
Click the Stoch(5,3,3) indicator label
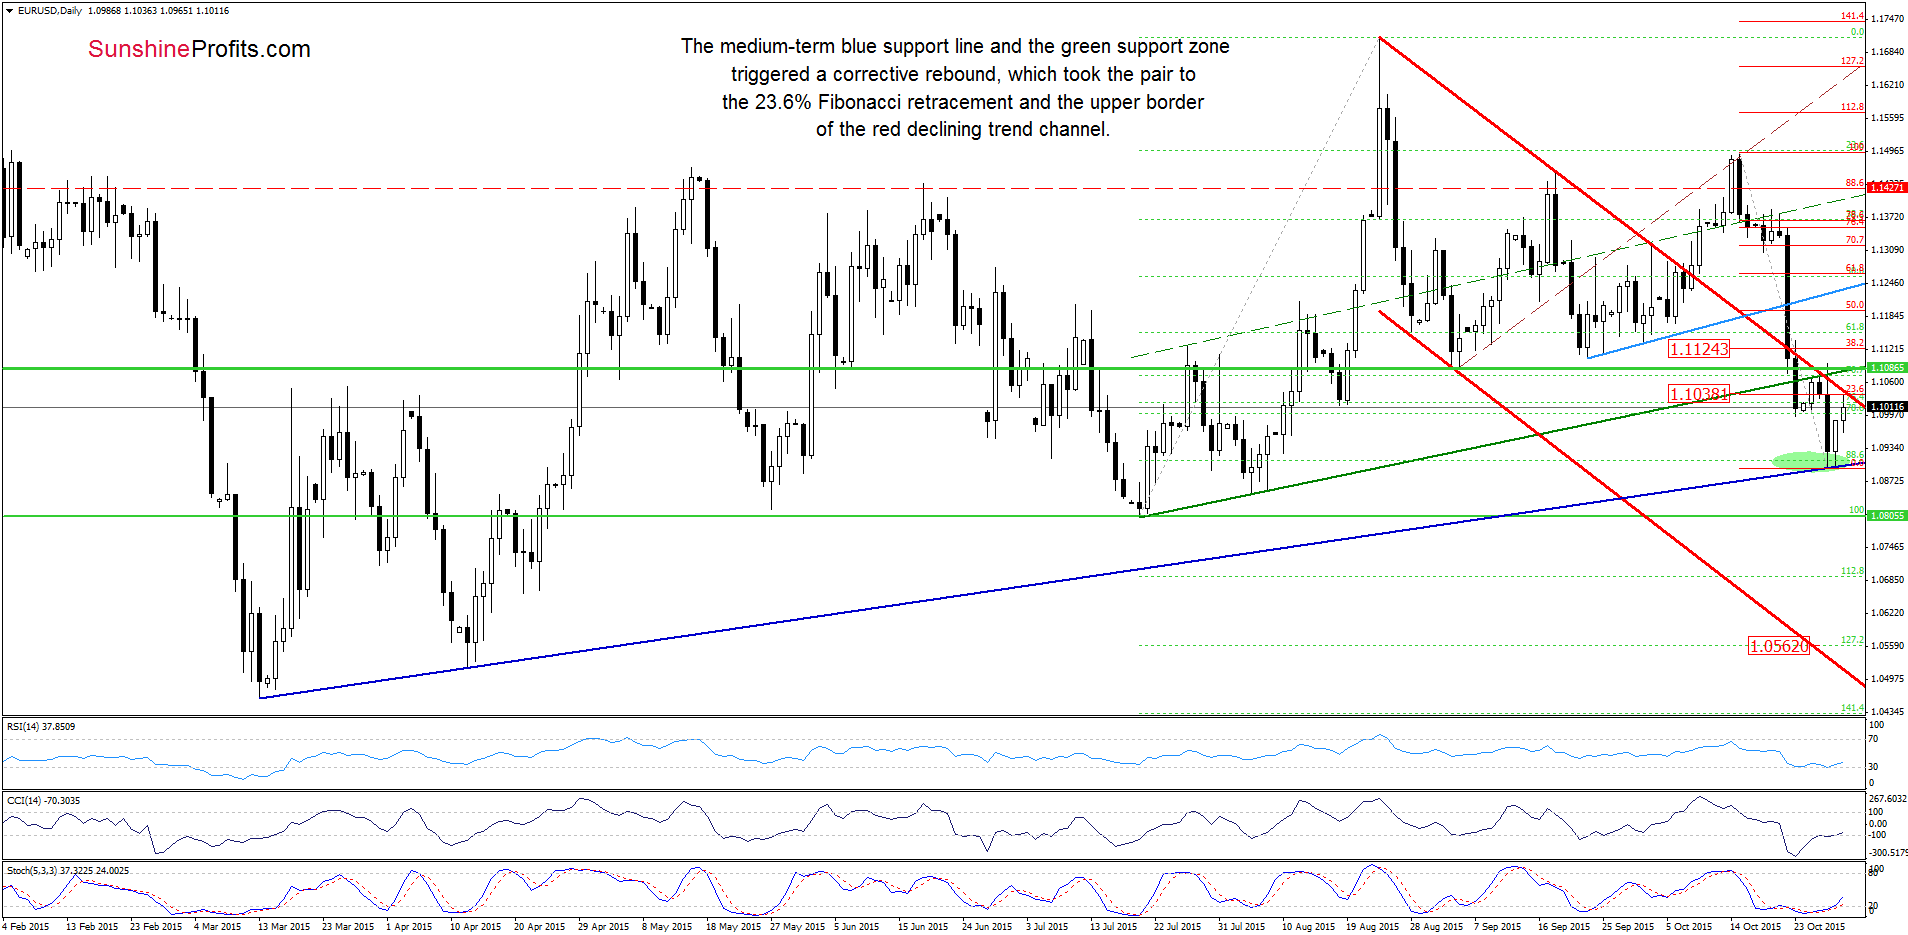point(68,871)
